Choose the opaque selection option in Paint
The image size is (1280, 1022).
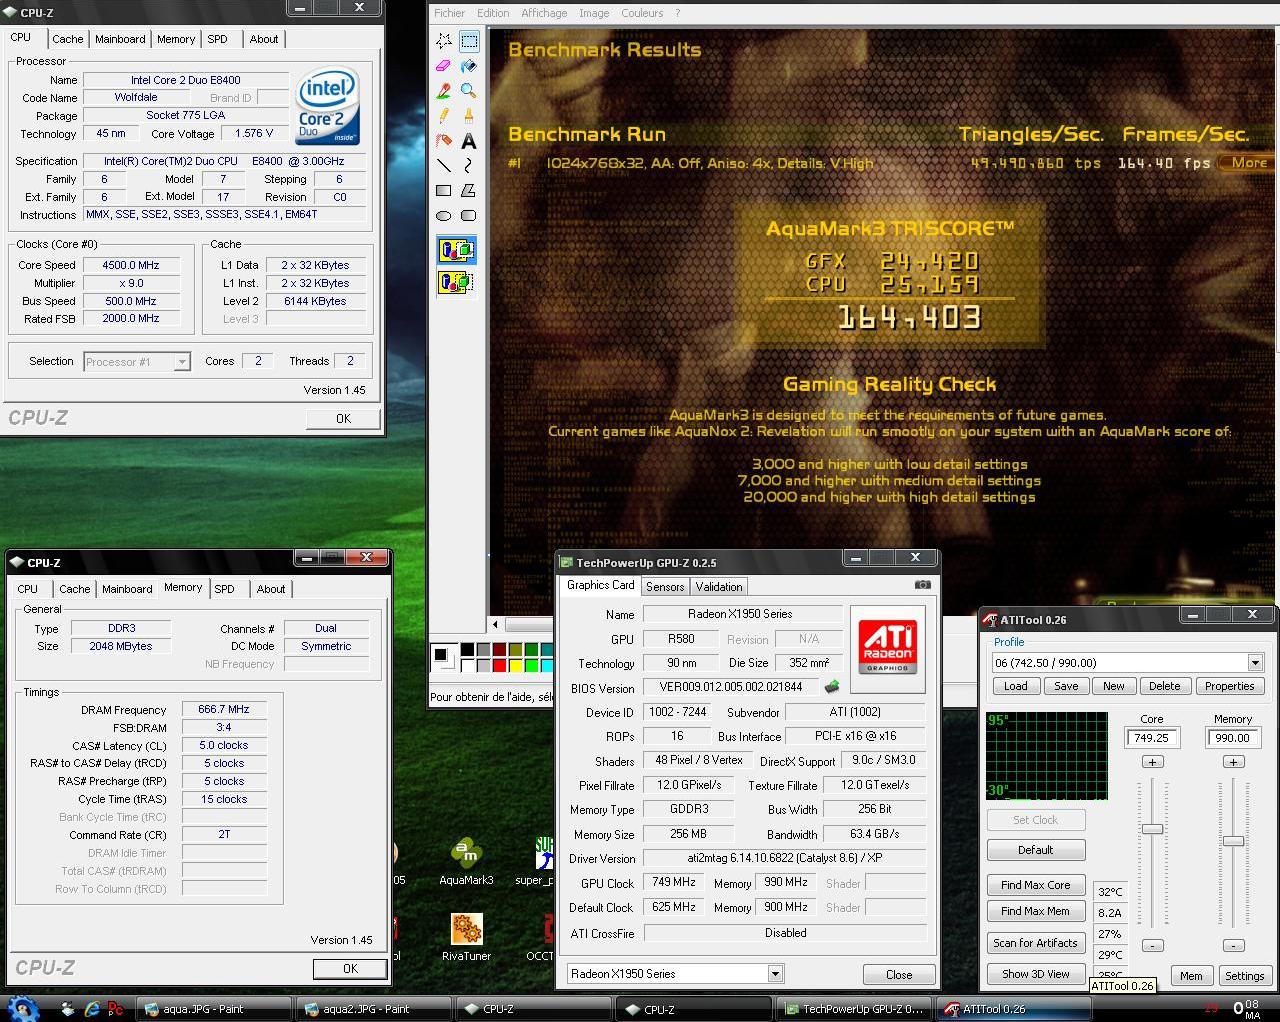[456, 250]
